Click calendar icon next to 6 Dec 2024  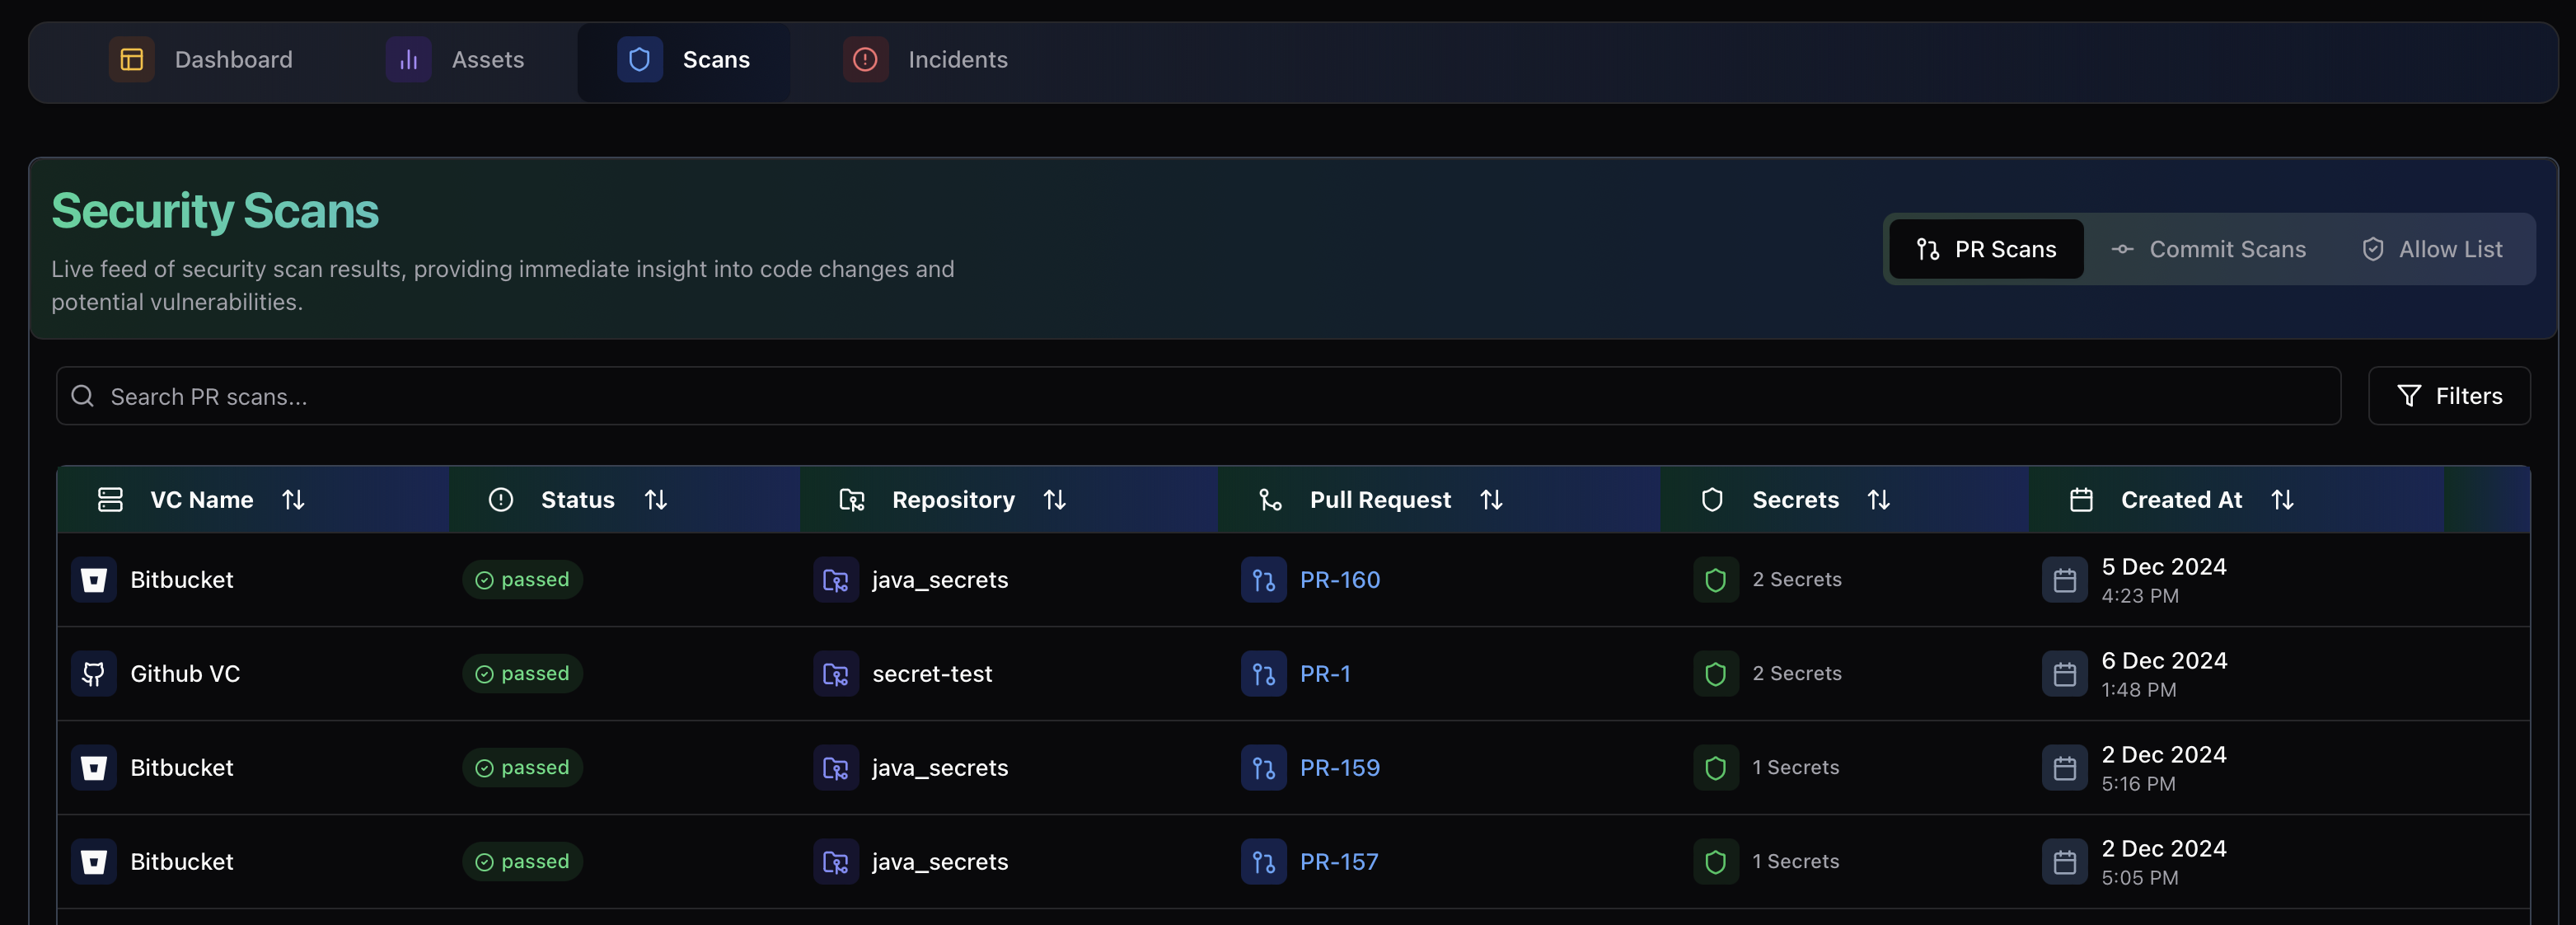click(x=2064, y=674)
